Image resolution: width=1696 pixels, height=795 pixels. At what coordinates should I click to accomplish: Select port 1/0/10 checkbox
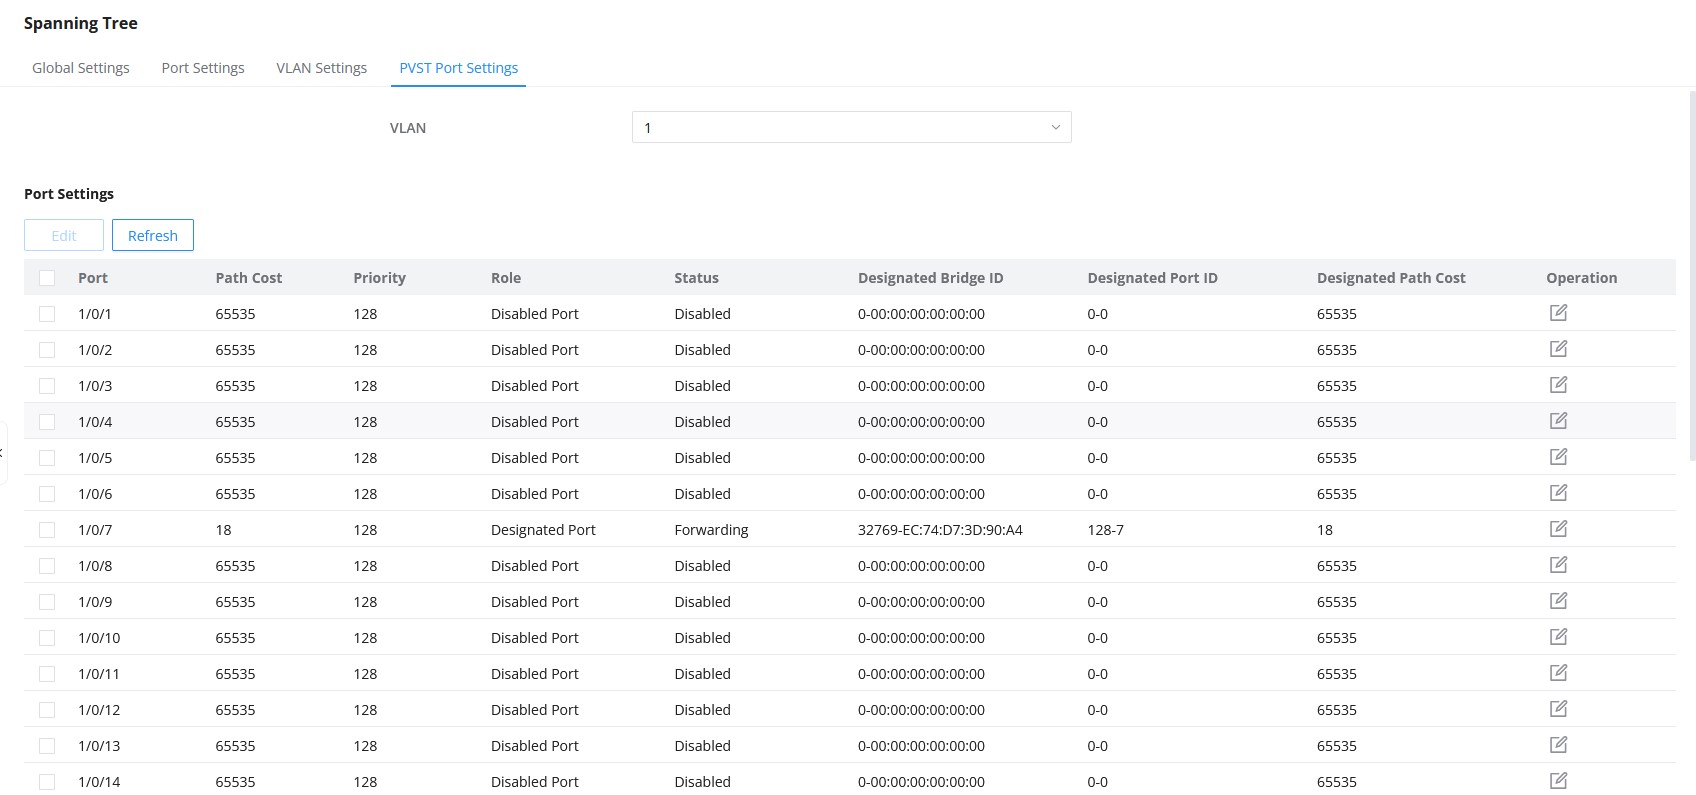47,638
